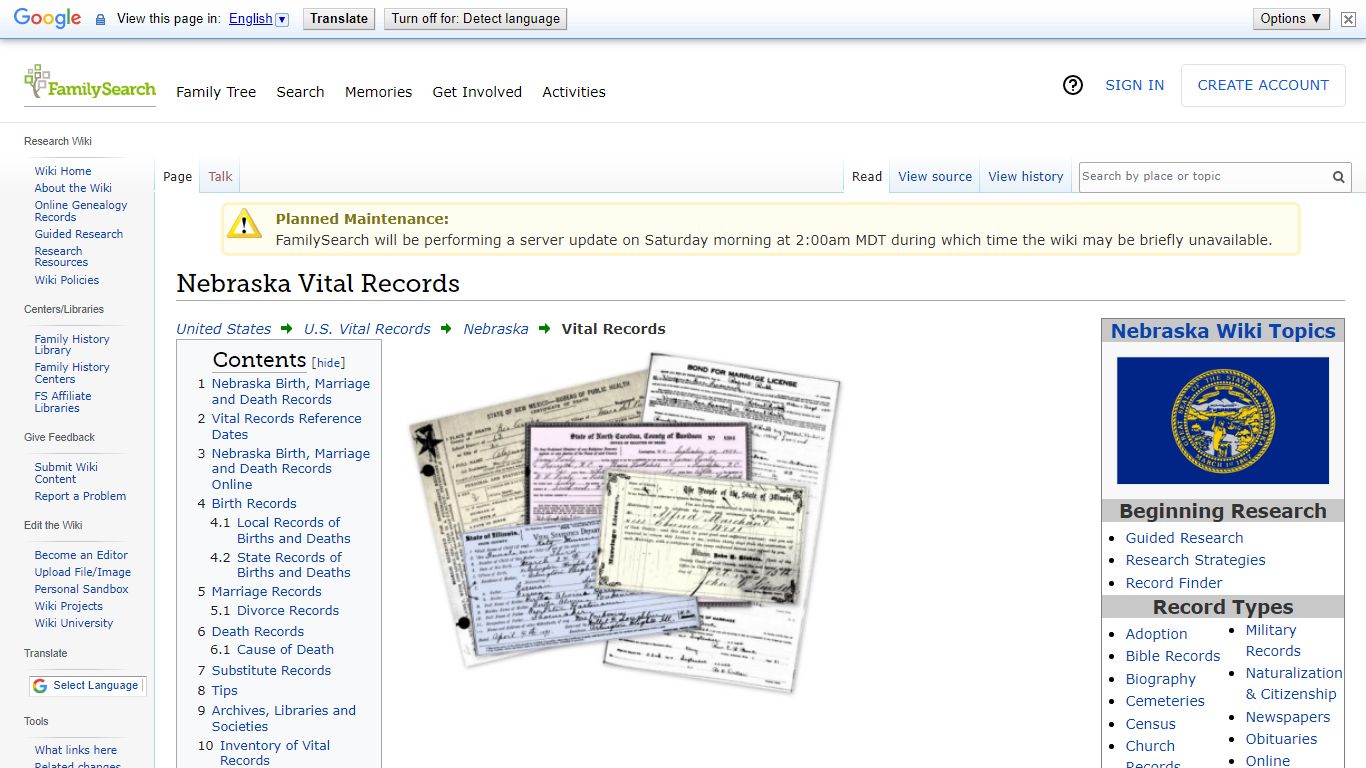1366x768 pixels.
Task: Open the Activities menu
Action: (574, 92)
